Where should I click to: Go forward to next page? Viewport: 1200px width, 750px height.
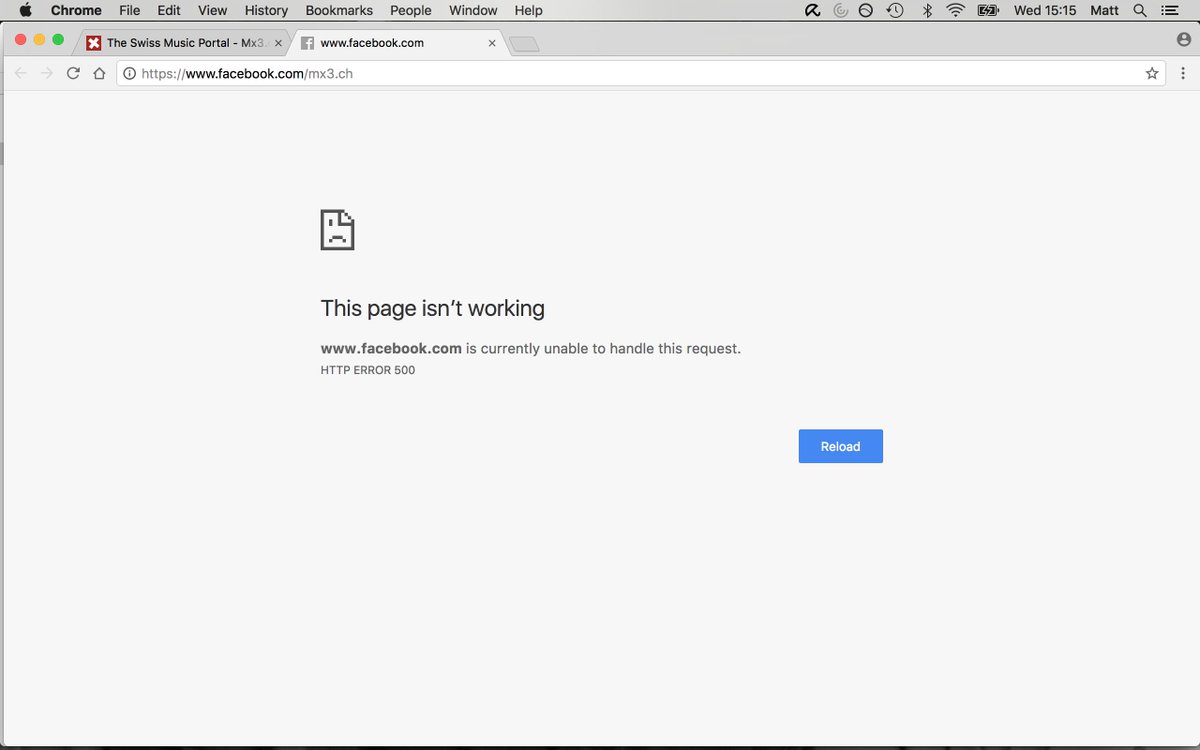click(46, 73)
